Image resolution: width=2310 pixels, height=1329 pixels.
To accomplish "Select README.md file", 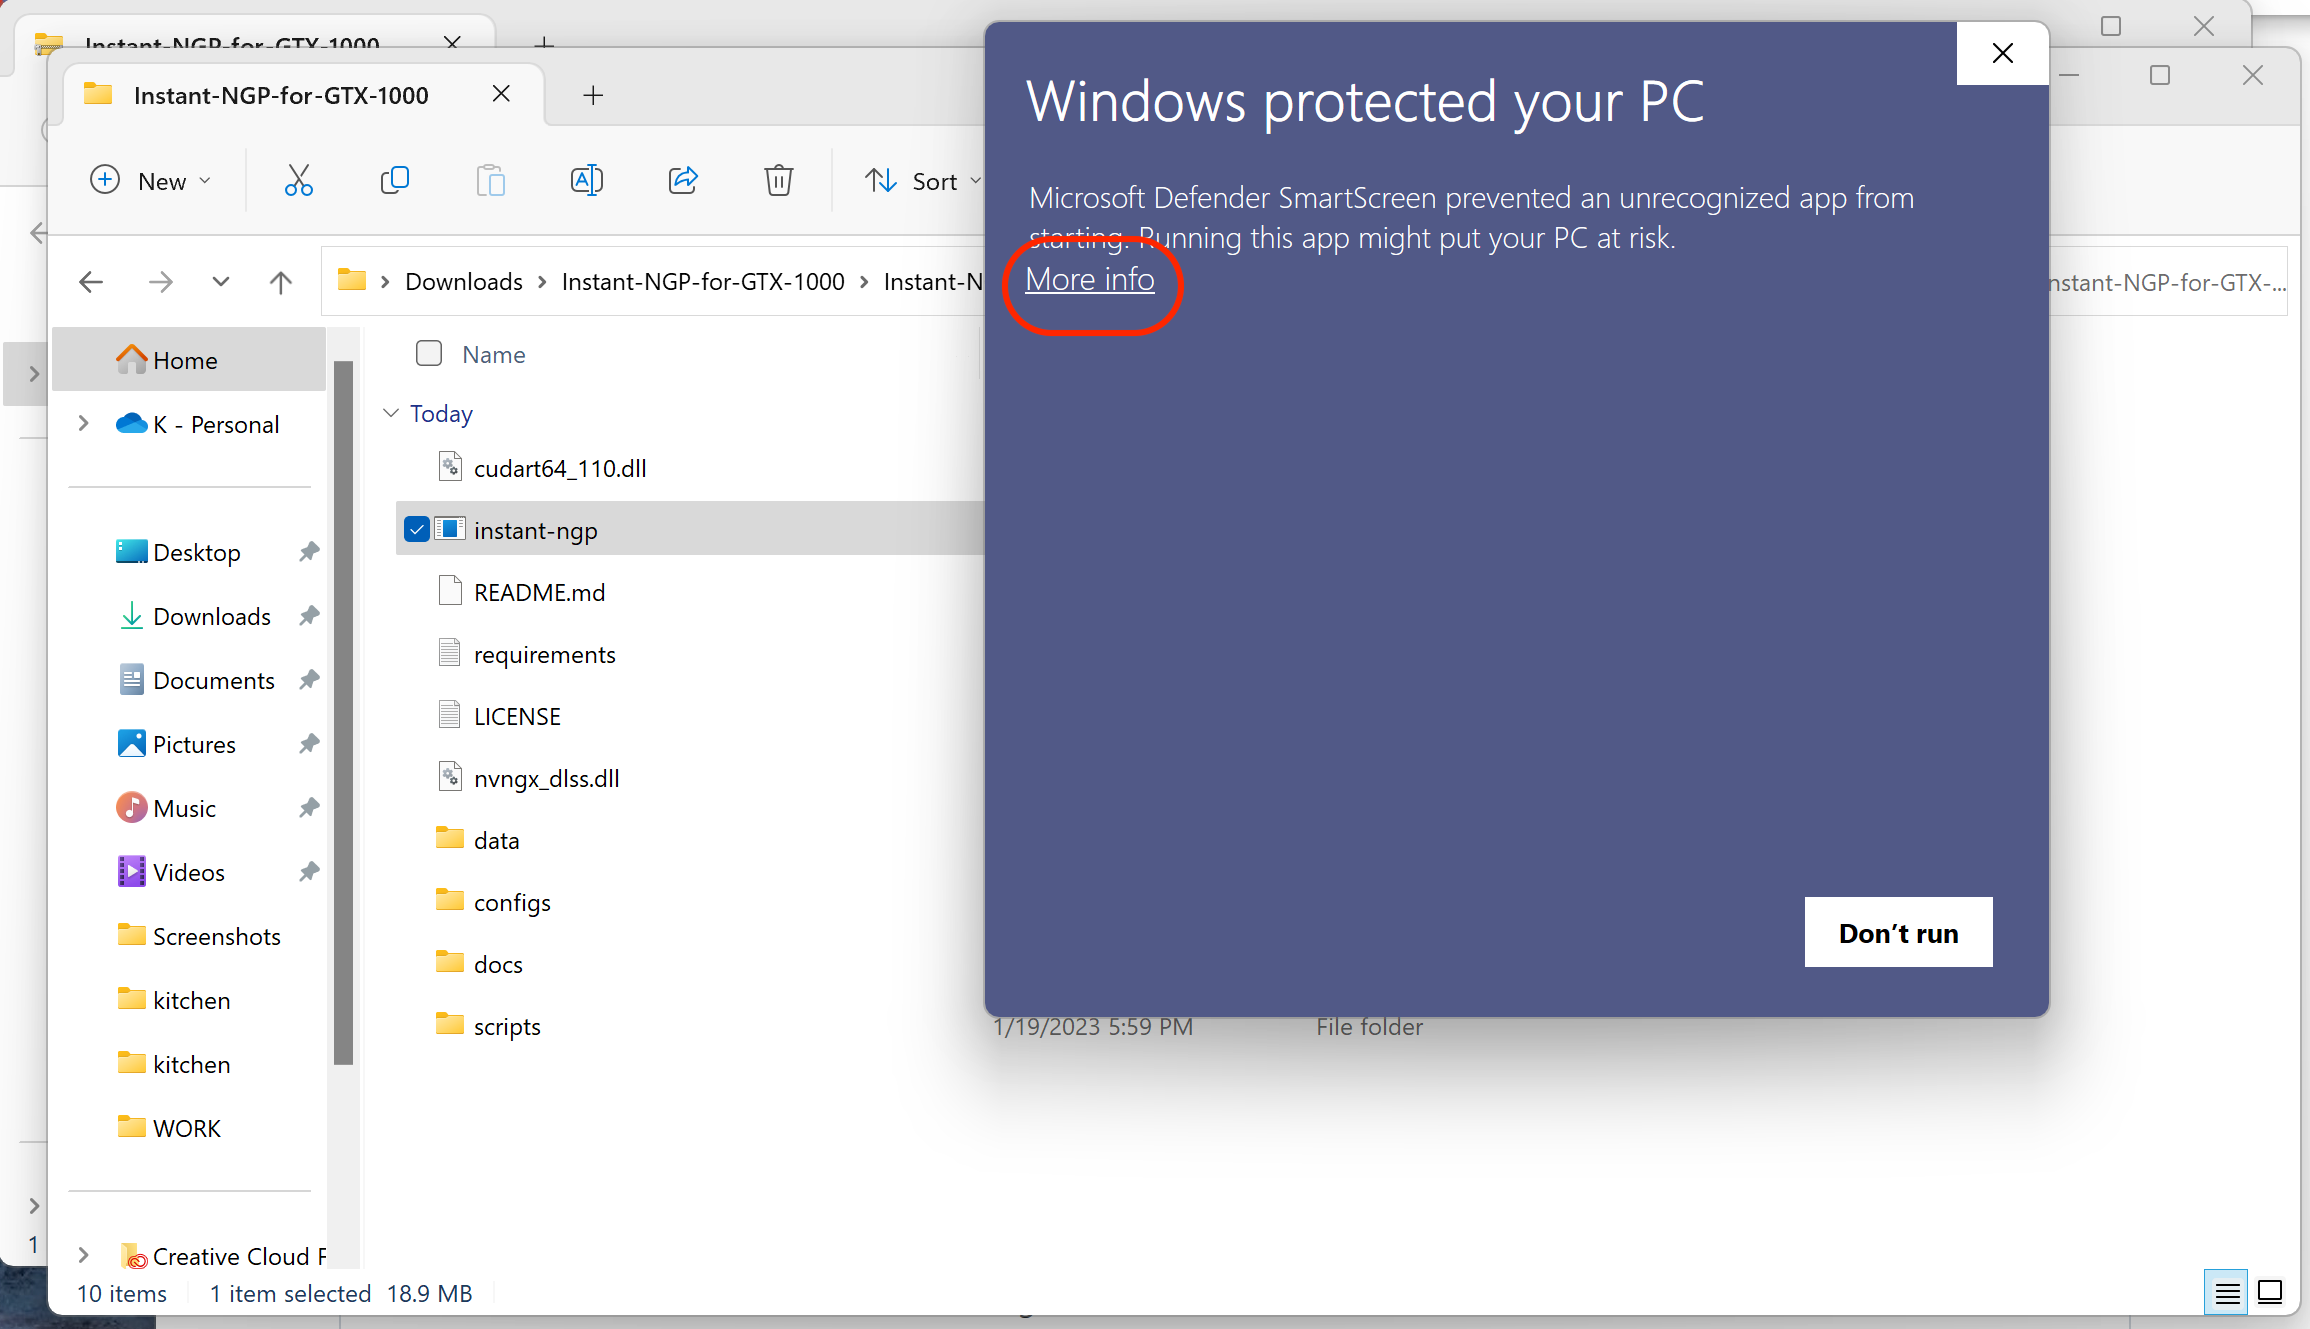I will (x=540, y=592).
